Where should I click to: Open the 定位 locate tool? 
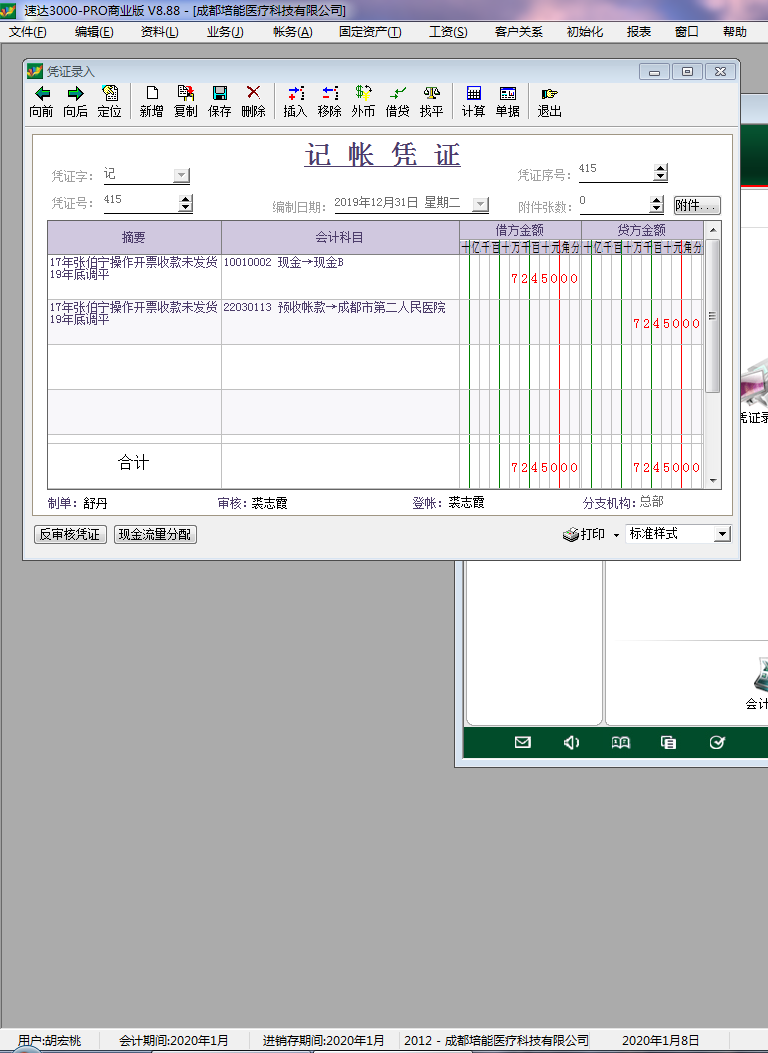pos(109,101)
